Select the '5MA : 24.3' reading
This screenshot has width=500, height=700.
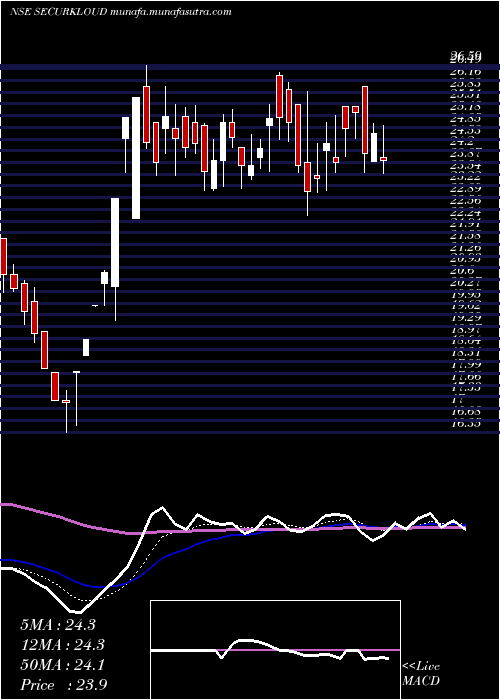click(x=58, y=625)
